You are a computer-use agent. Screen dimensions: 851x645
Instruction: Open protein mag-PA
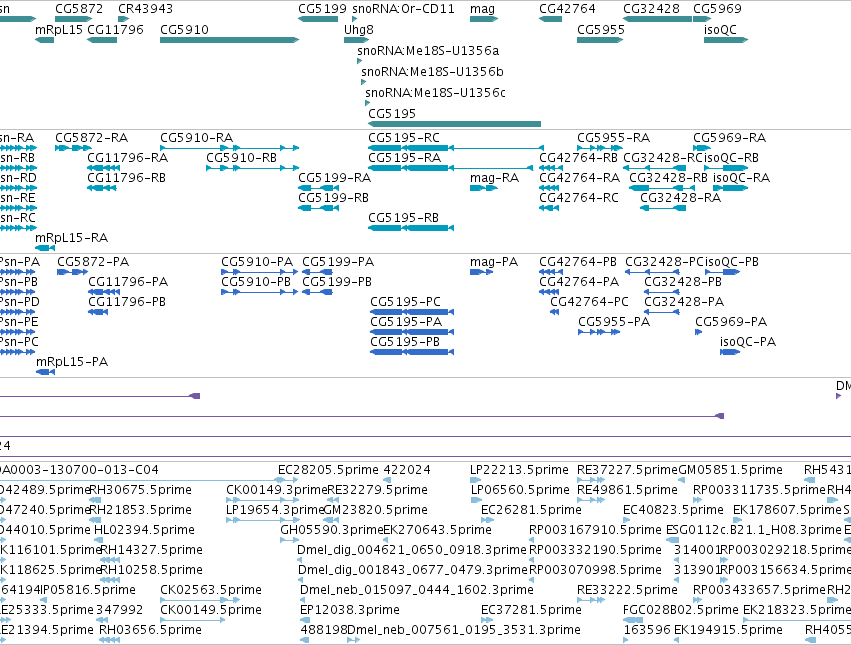pyautogui.click(x=481, y=272)
